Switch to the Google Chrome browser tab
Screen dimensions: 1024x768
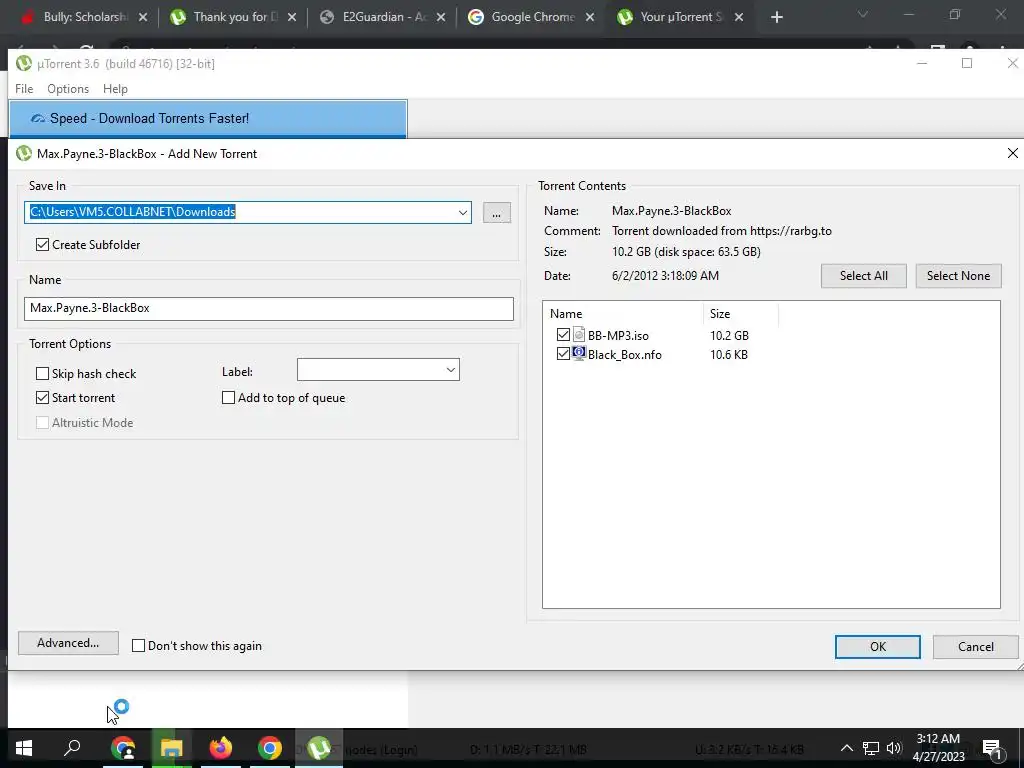(x=531, y=17)
